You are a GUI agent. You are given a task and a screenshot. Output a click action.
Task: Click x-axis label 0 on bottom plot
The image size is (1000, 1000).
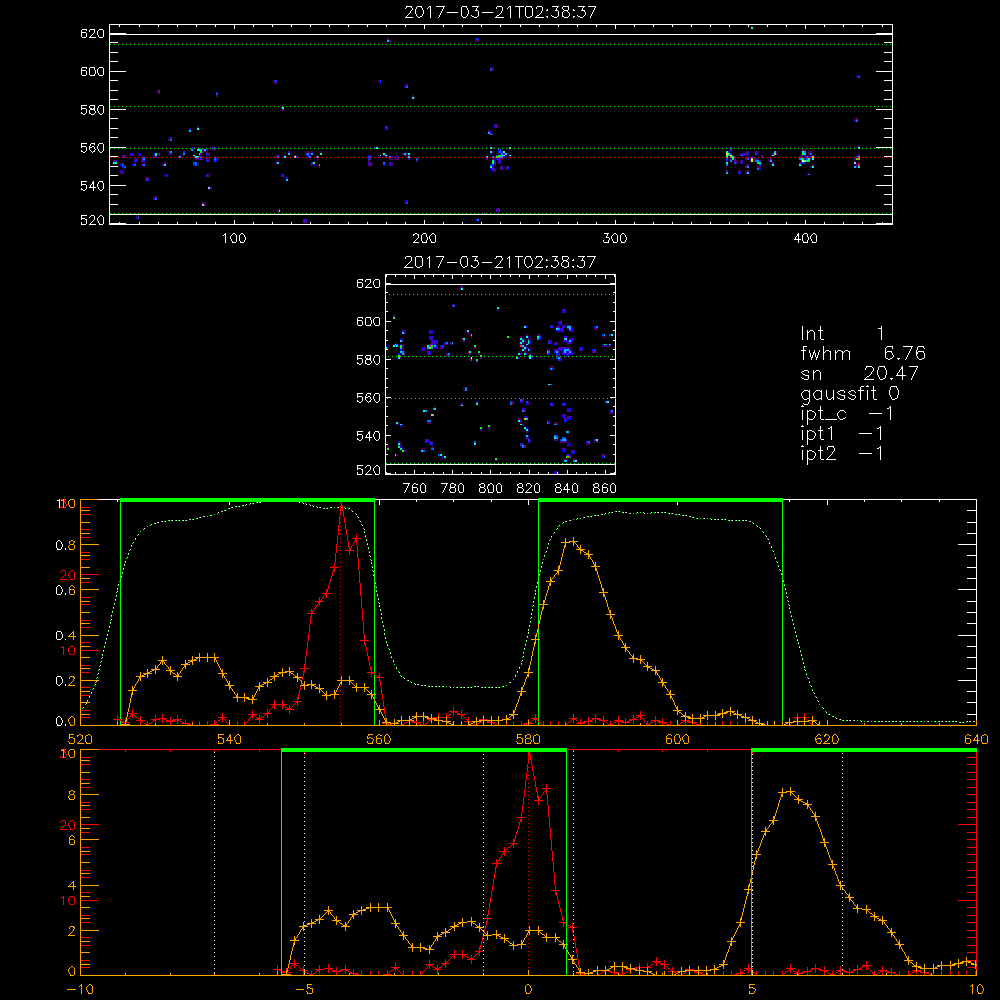click(528, 989)
